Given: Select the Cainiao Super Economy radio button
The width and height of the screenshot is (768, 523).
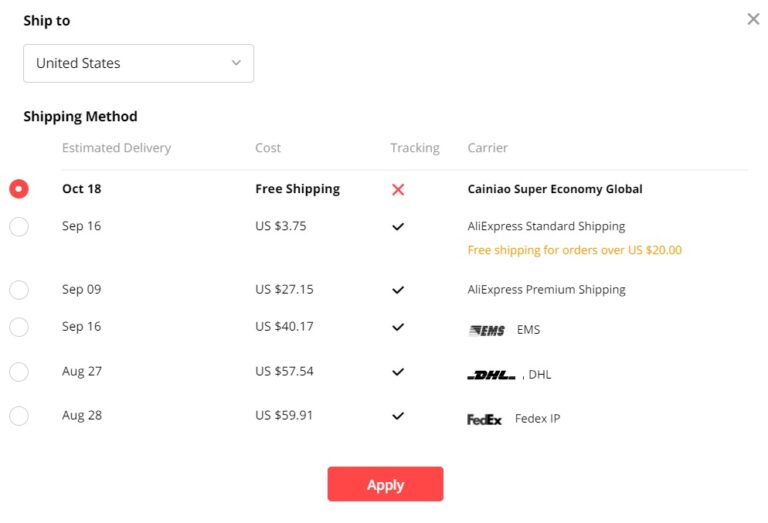Looking at the screenshot, I should (x=19, y=189).
